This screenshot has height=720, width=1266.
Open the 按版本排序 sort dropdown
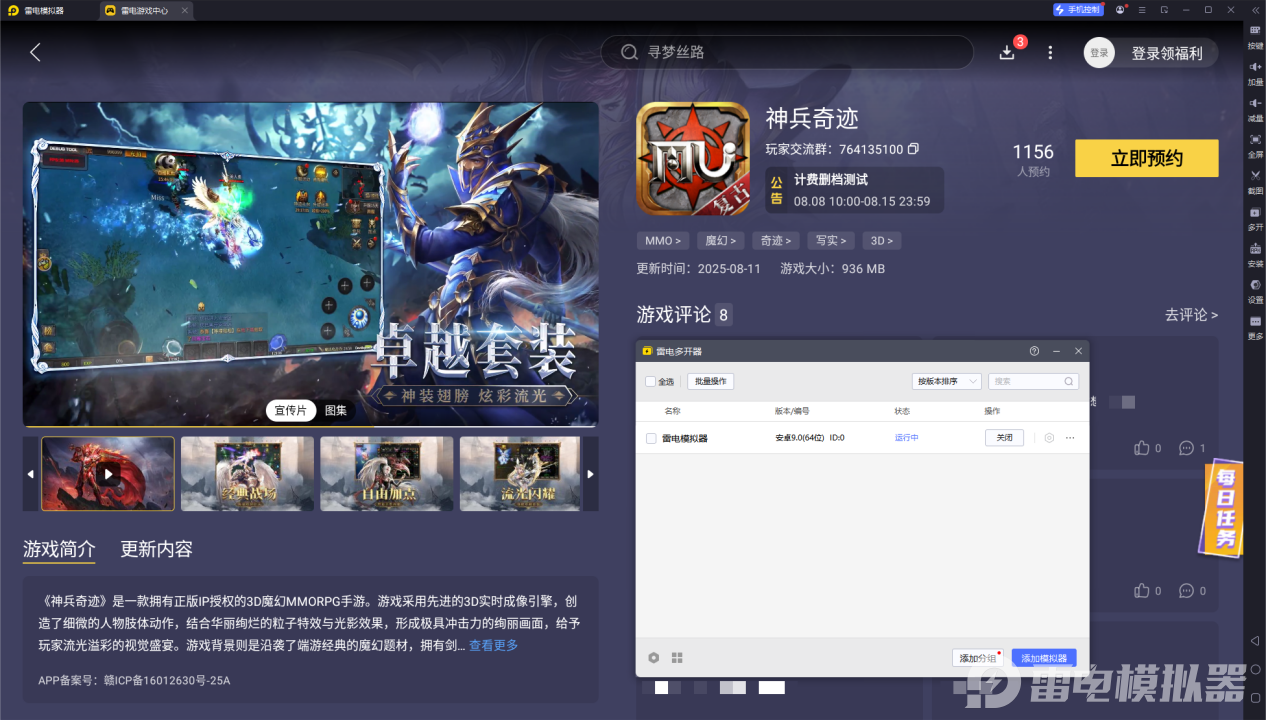click(x=946, y=381)
